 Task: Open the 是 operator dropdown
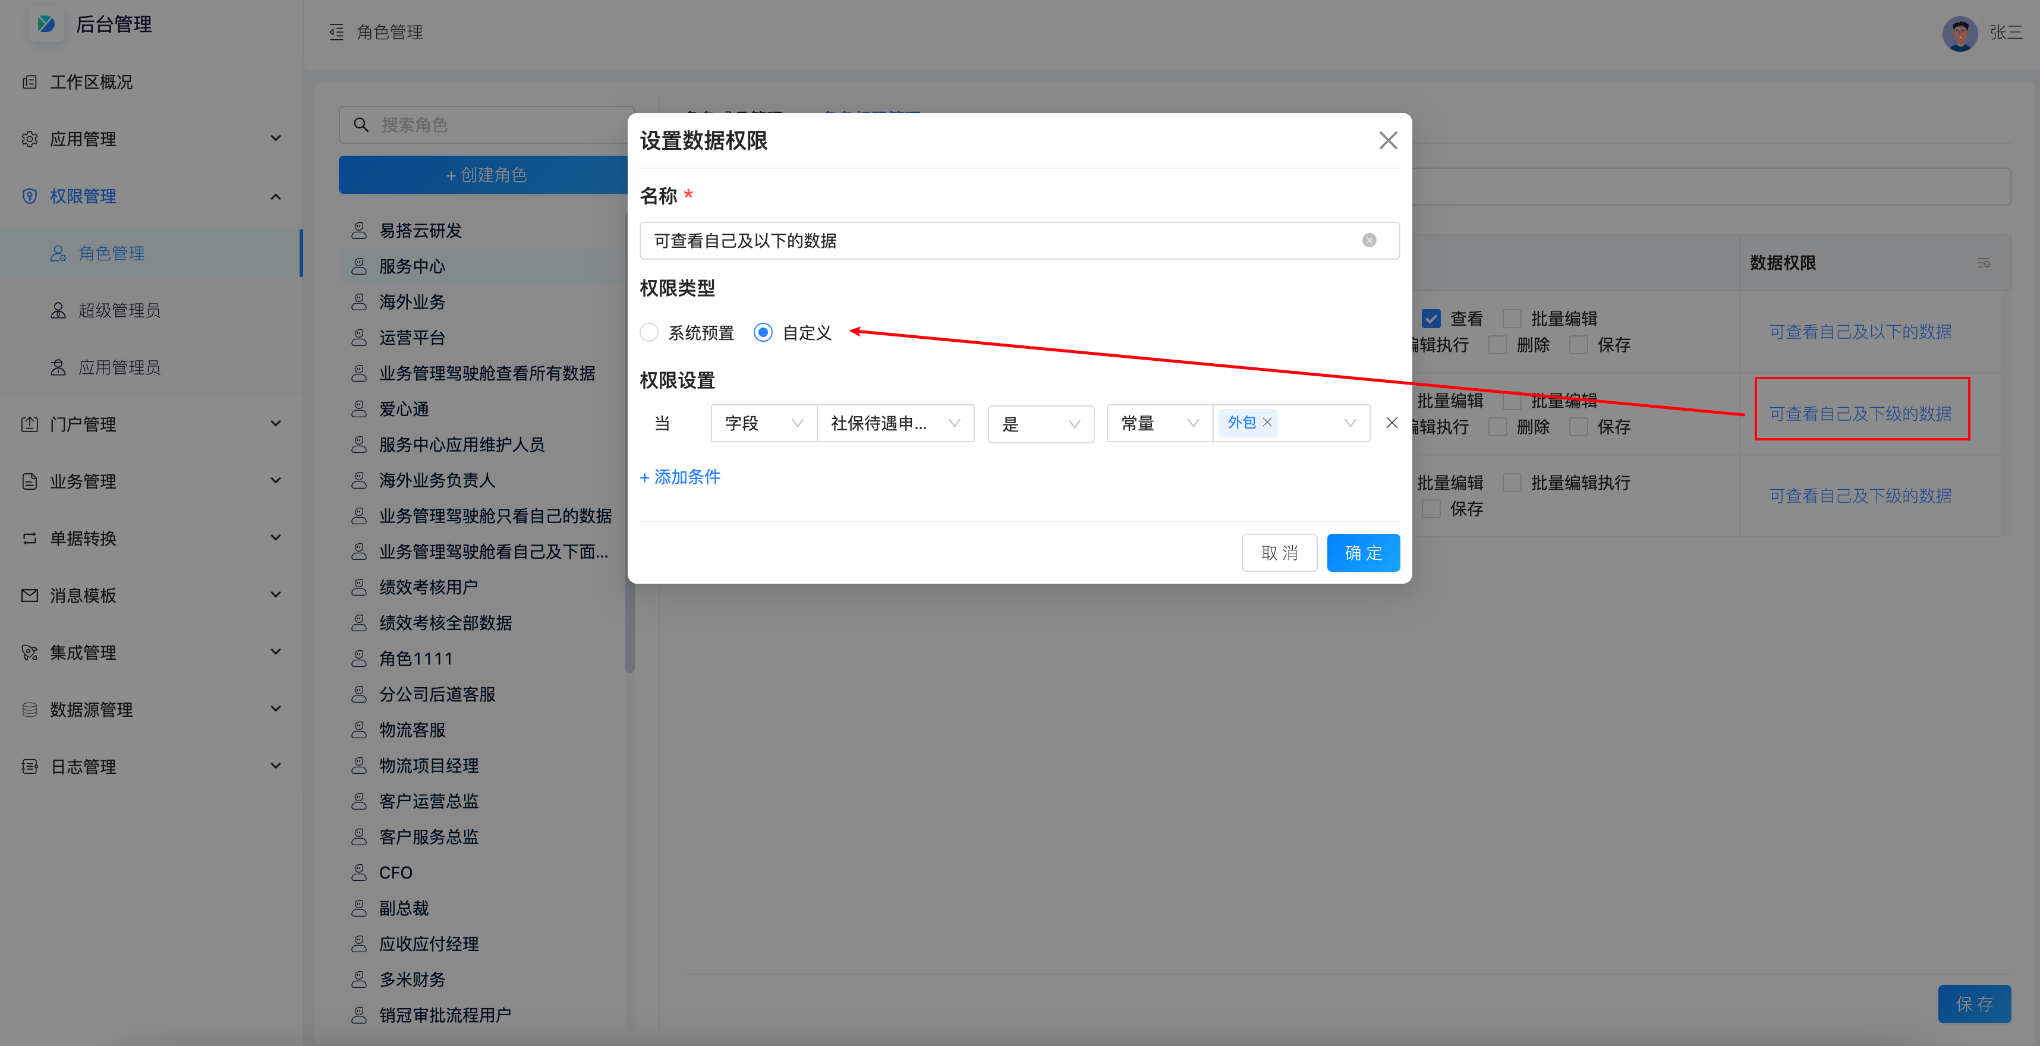(1040, 424)
